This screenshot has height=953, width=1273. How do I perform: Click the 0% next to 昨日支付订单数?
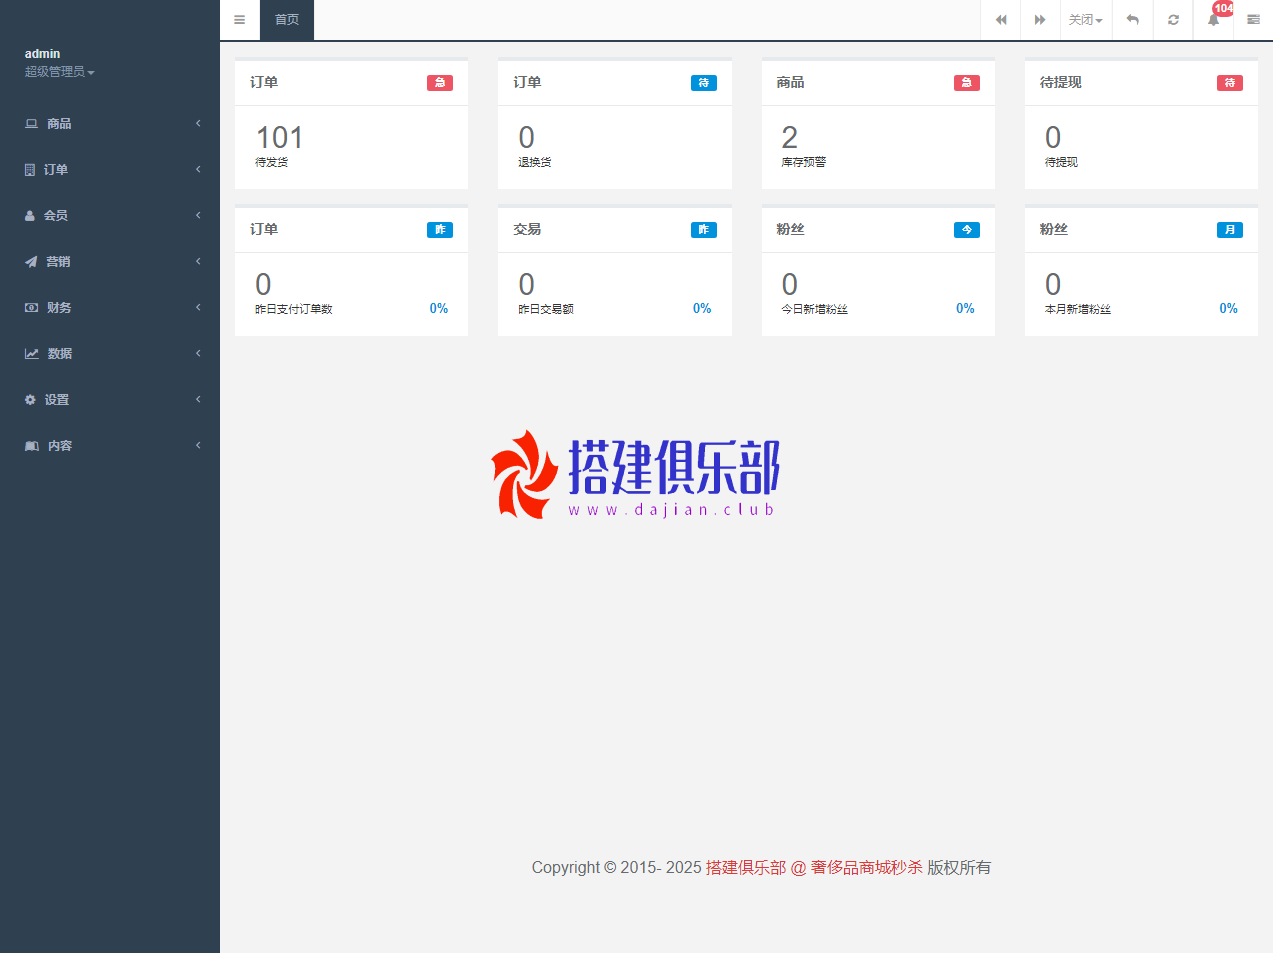pyautogui.click(x=439, y=308)
